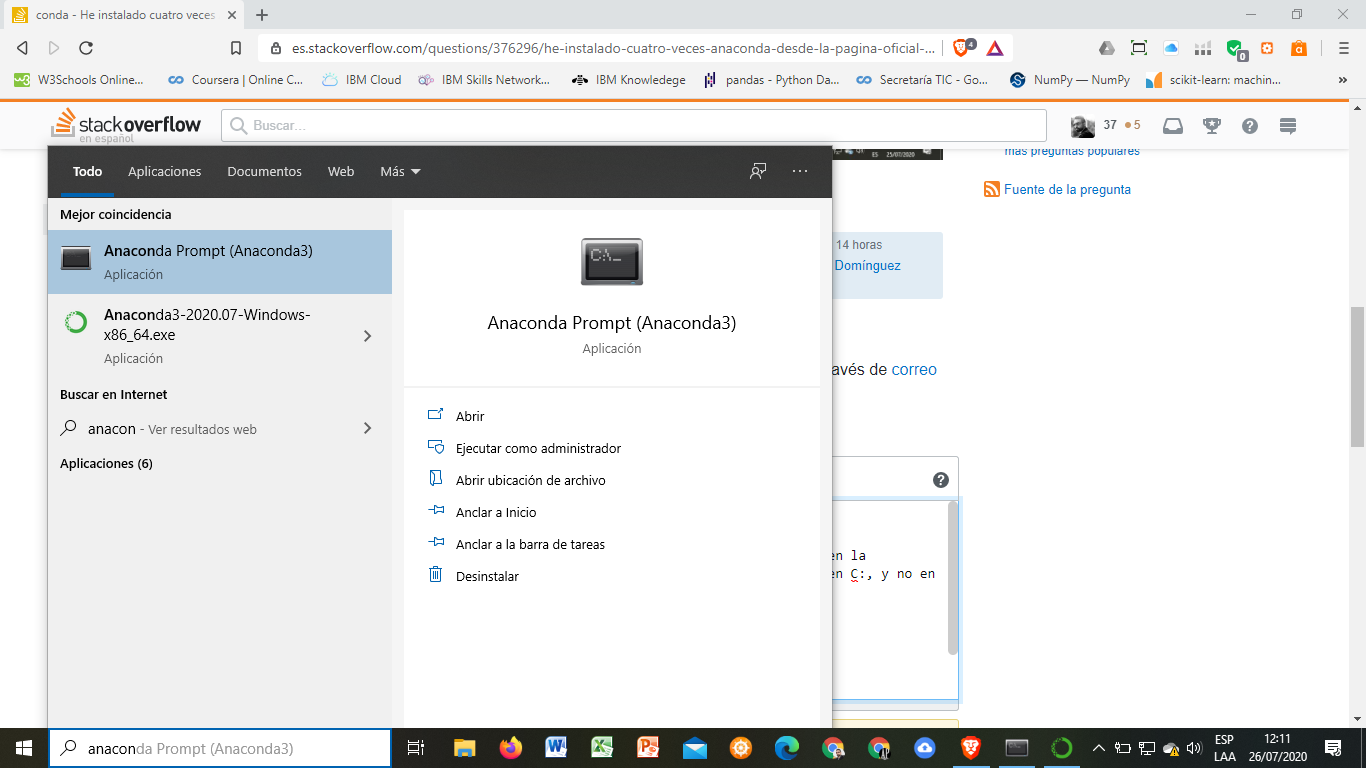
Task: Open the NumPy bookmark
Action: [x=1070, y=80]
